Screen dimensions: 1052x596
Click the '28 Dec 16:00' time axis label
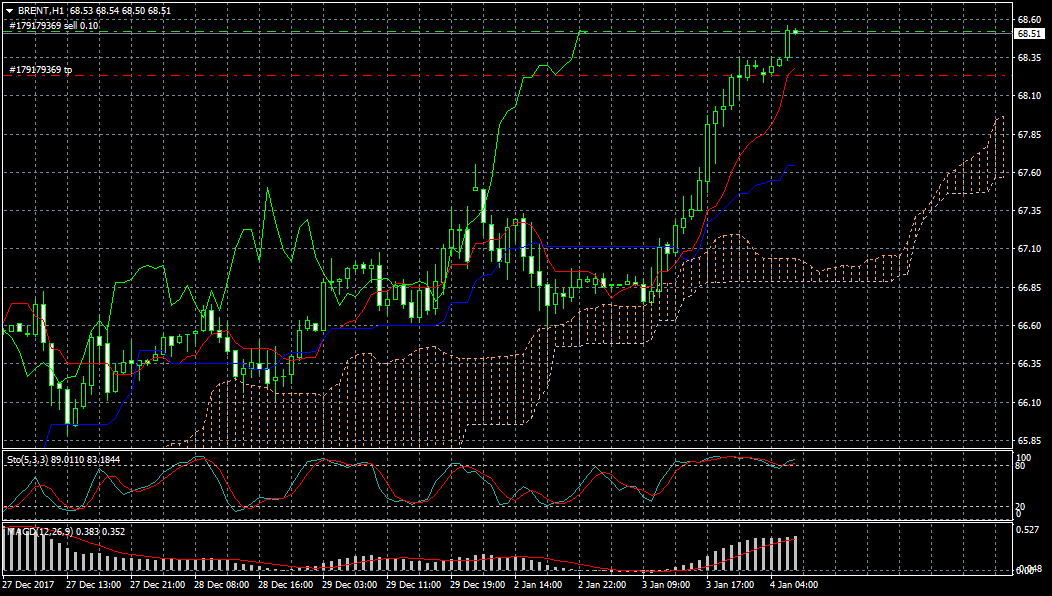(x=286, y=585)
